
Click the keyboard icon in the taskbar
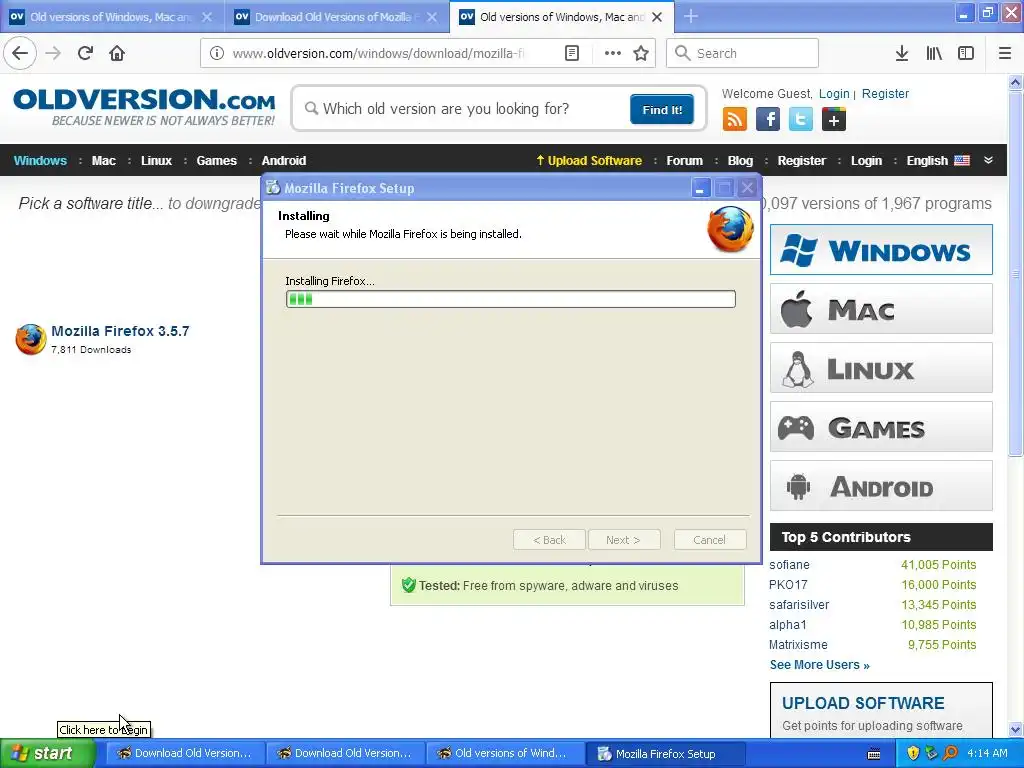(873, 754)
